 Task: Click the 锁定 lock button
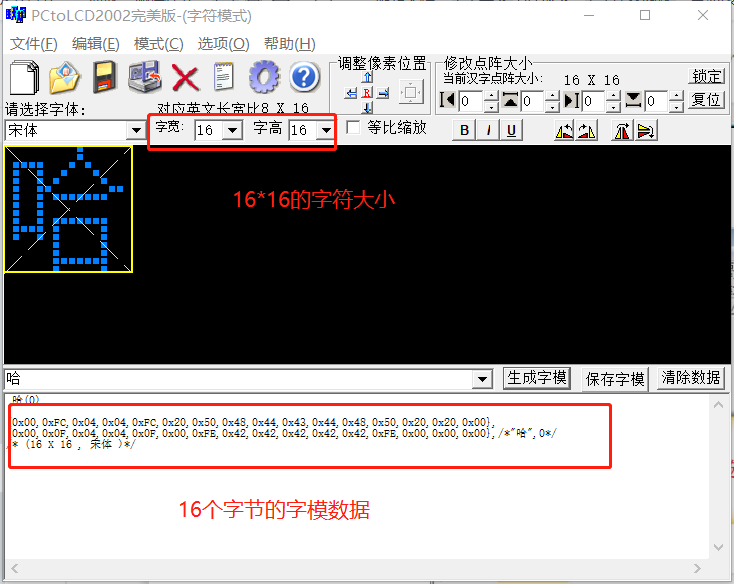[x=706, y=76]
